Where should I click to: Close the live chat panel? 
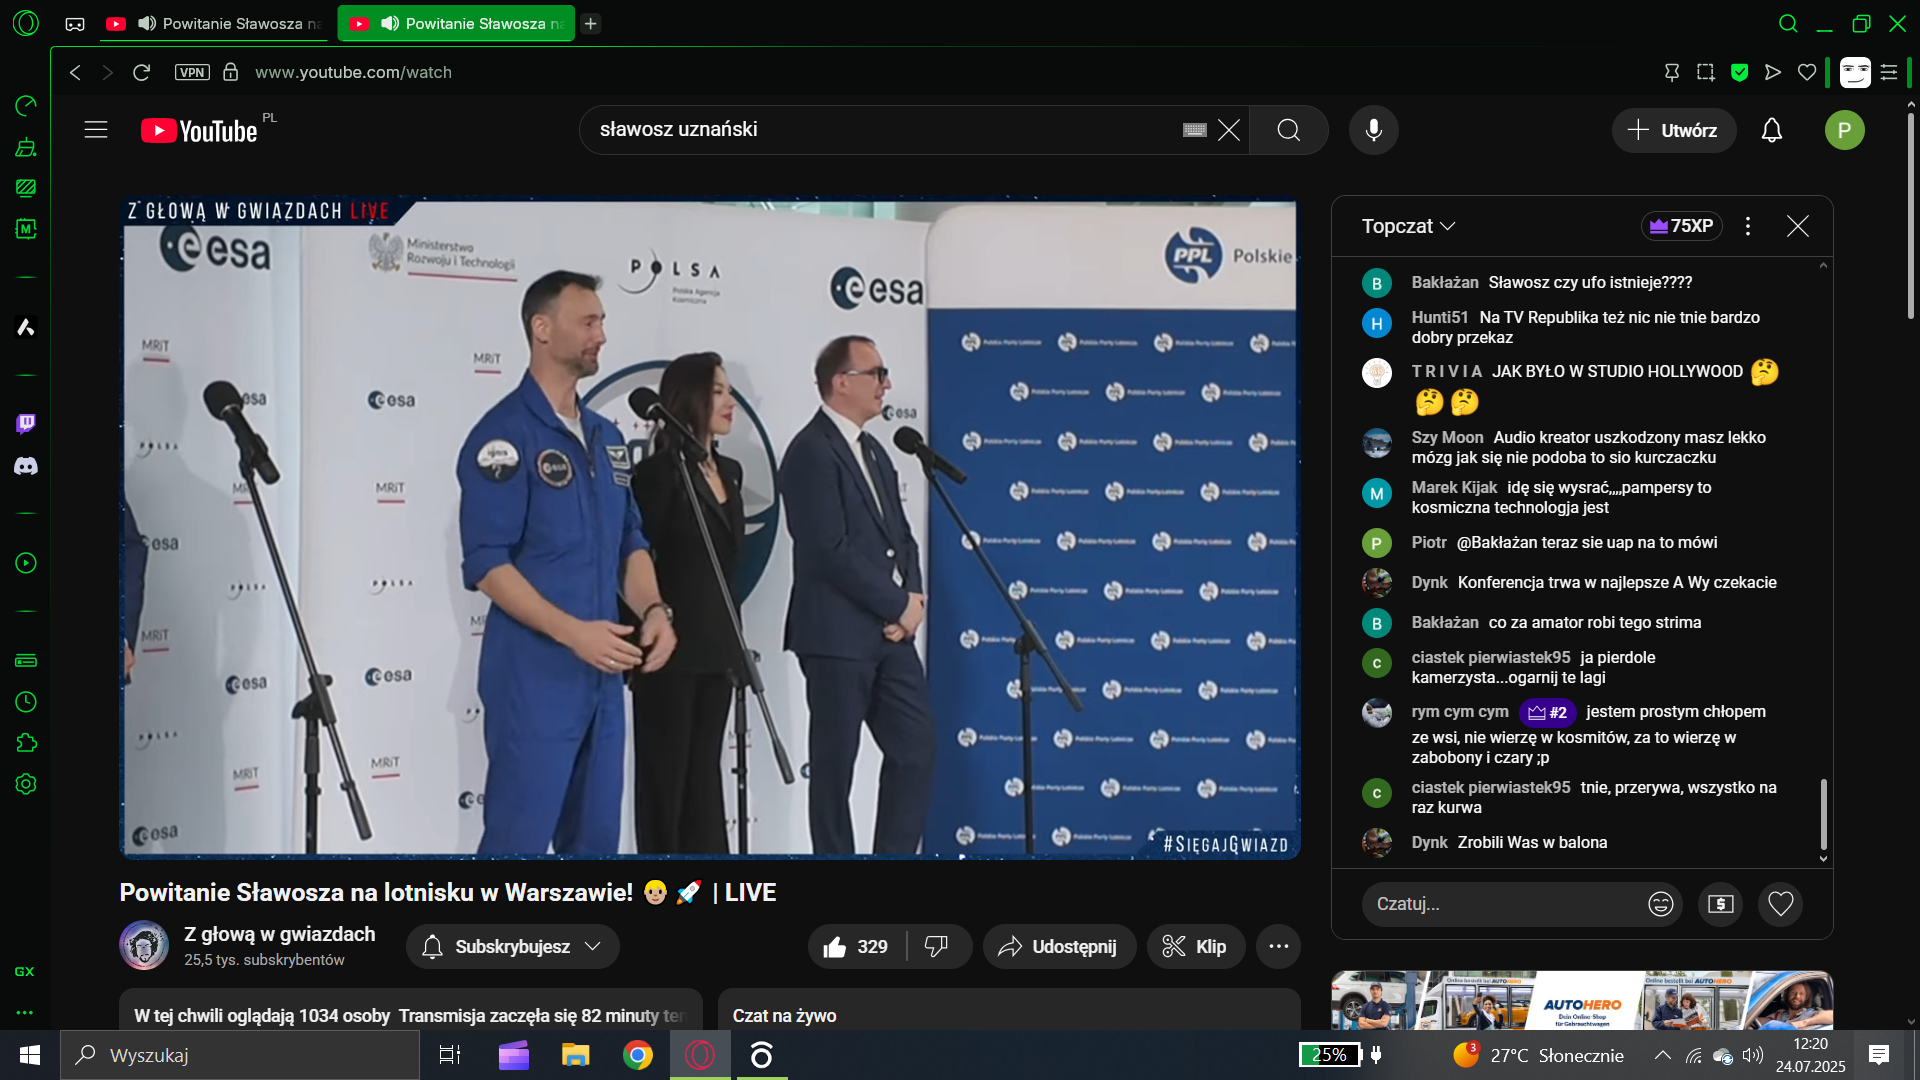(x=1798, y=226)
